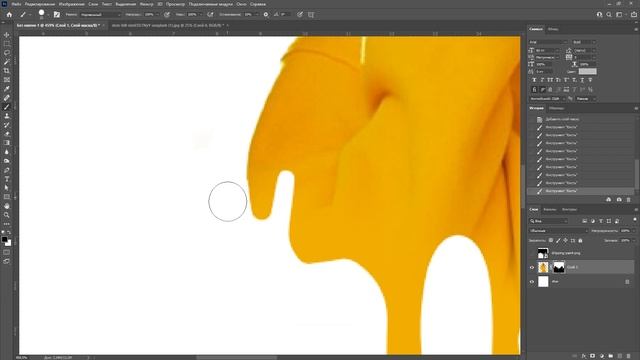Image resolution: width=640 pixels, height=360 pixels.
Task: Click the search icon at top right
Action: [x=609, y=14]
